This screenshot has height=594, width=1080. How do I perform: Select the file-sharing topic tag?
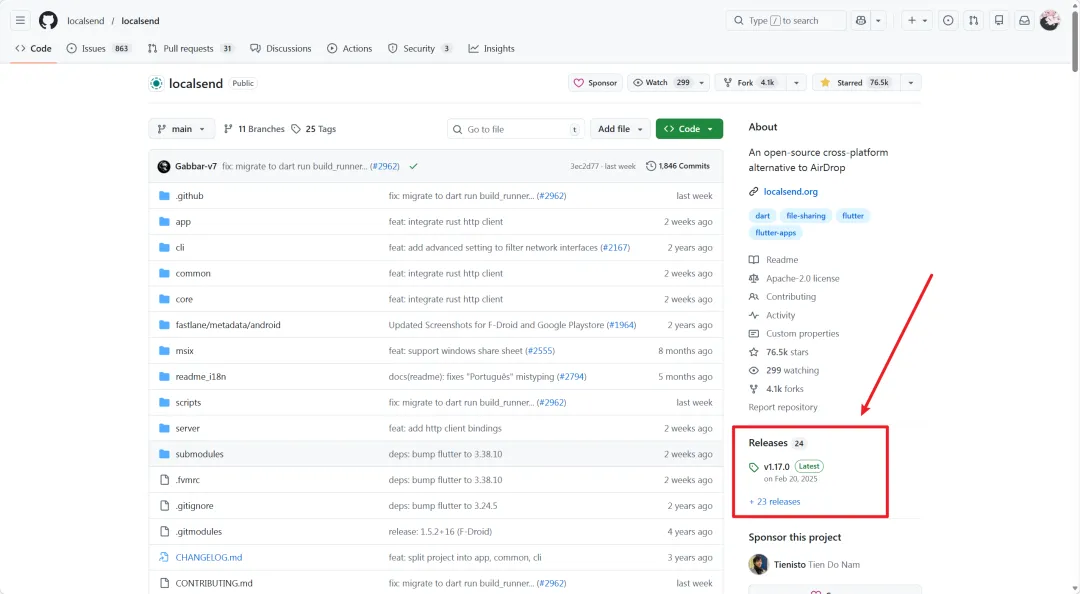(805, 216)
